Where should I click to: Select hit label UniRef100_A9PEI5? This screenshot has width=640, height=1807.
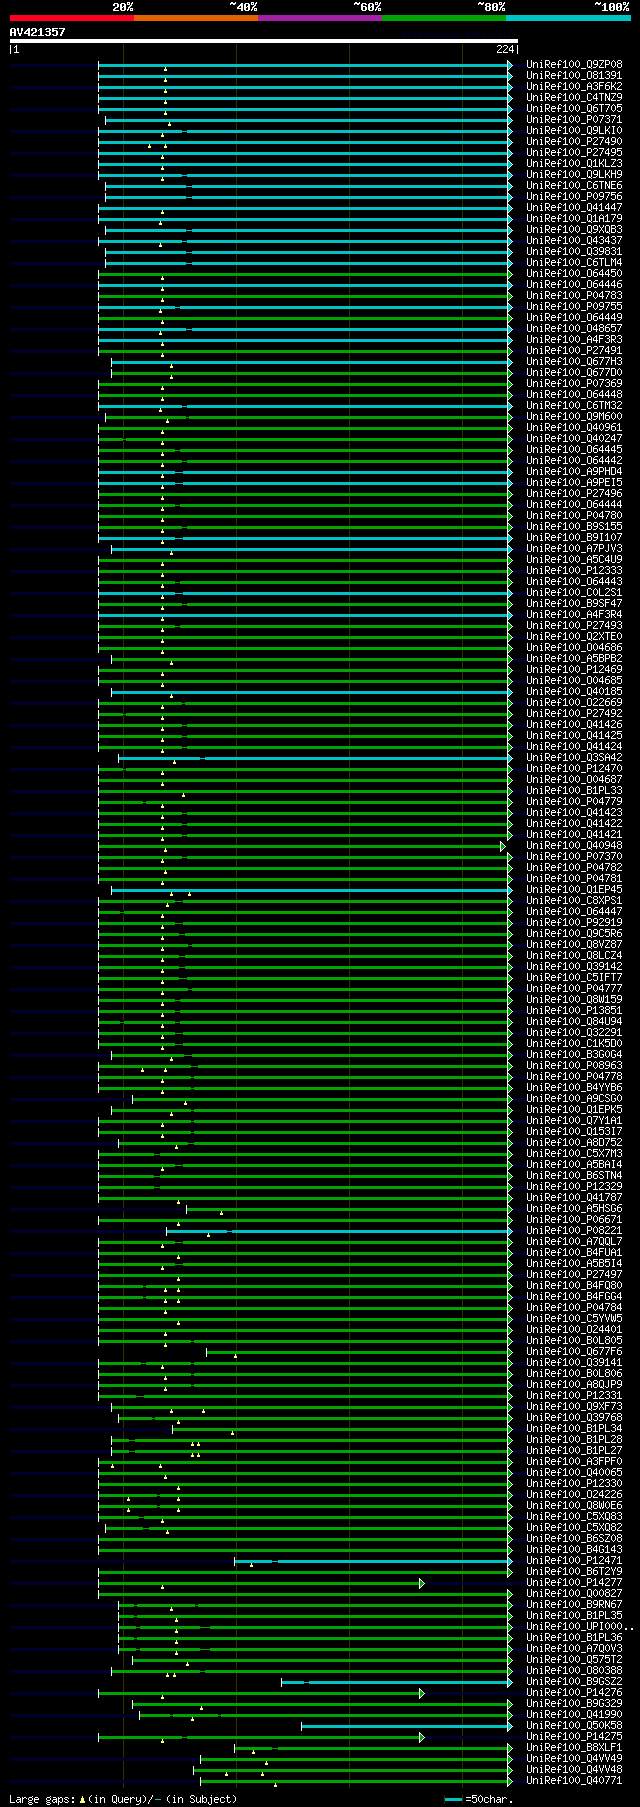(574, 483)
